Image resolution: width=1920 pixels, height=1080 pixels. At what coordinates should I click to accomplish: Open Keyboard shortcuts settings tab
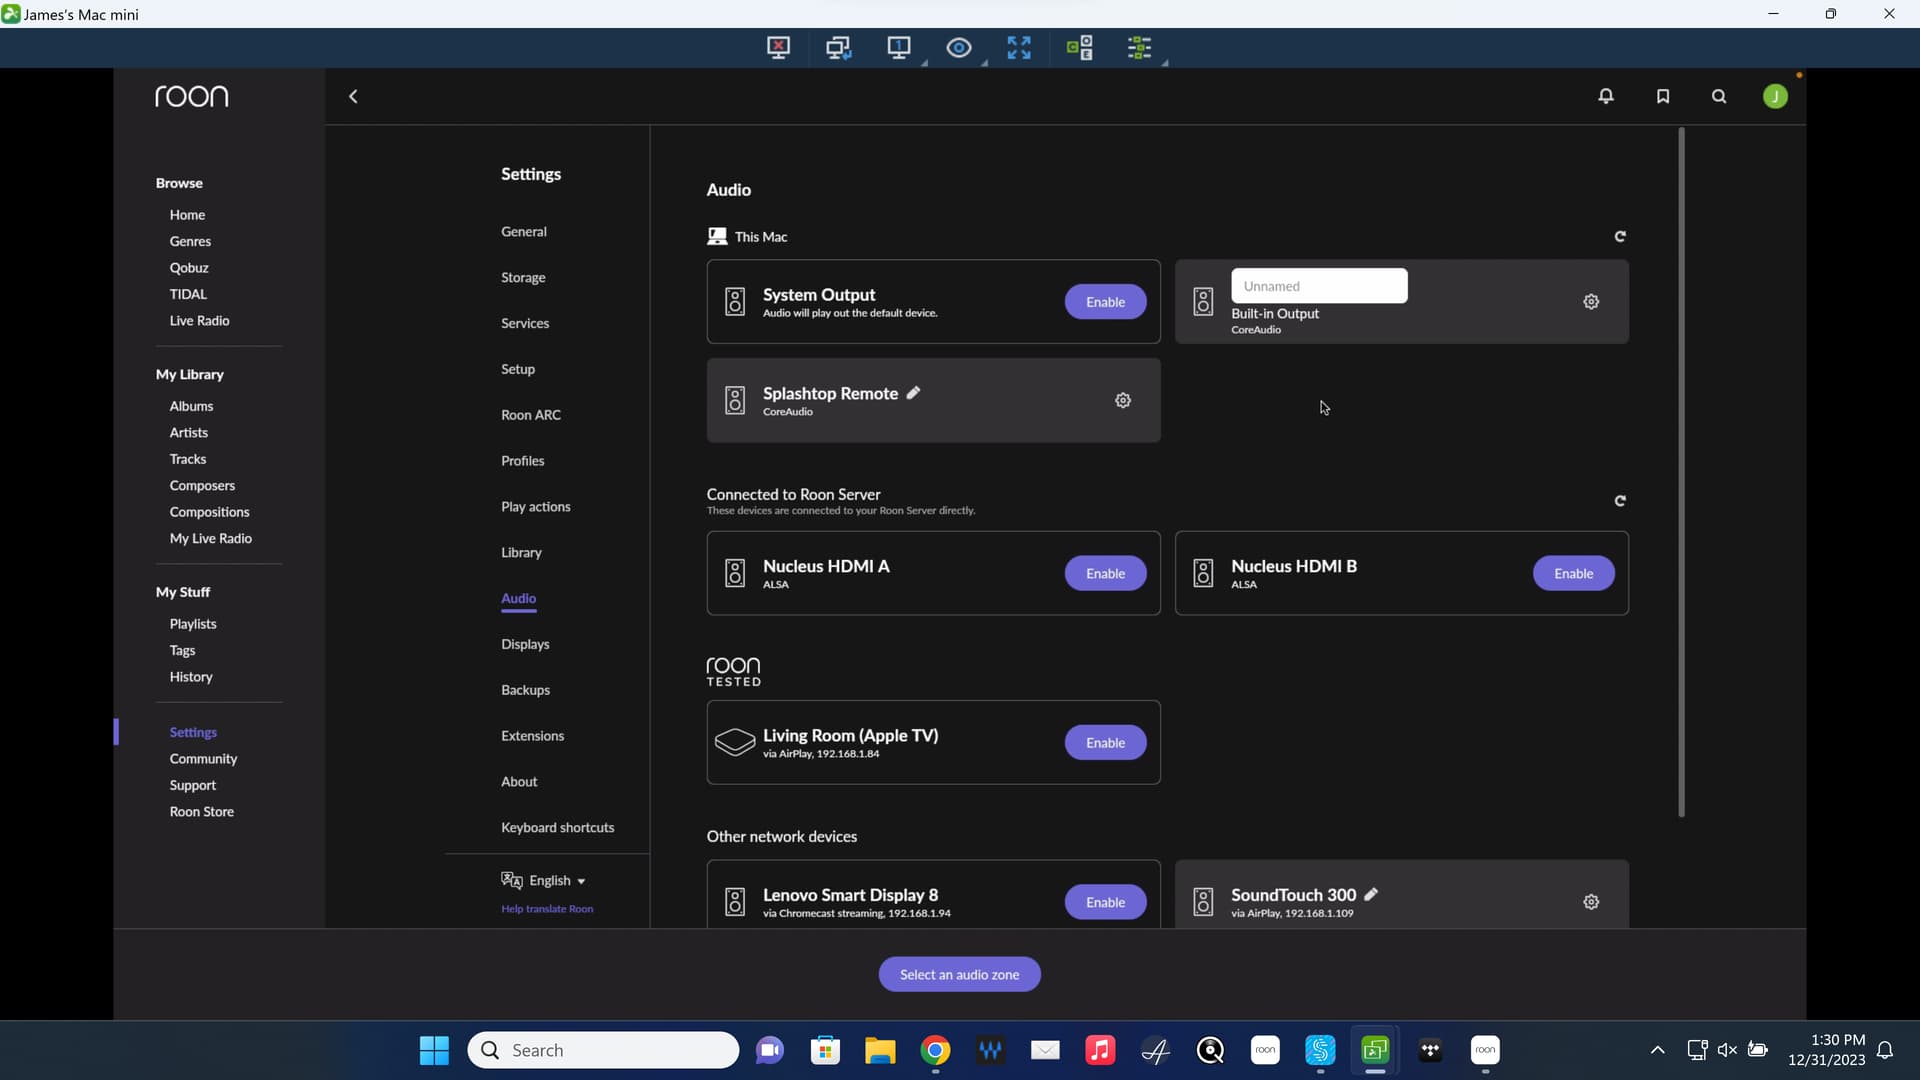[558, 827]
